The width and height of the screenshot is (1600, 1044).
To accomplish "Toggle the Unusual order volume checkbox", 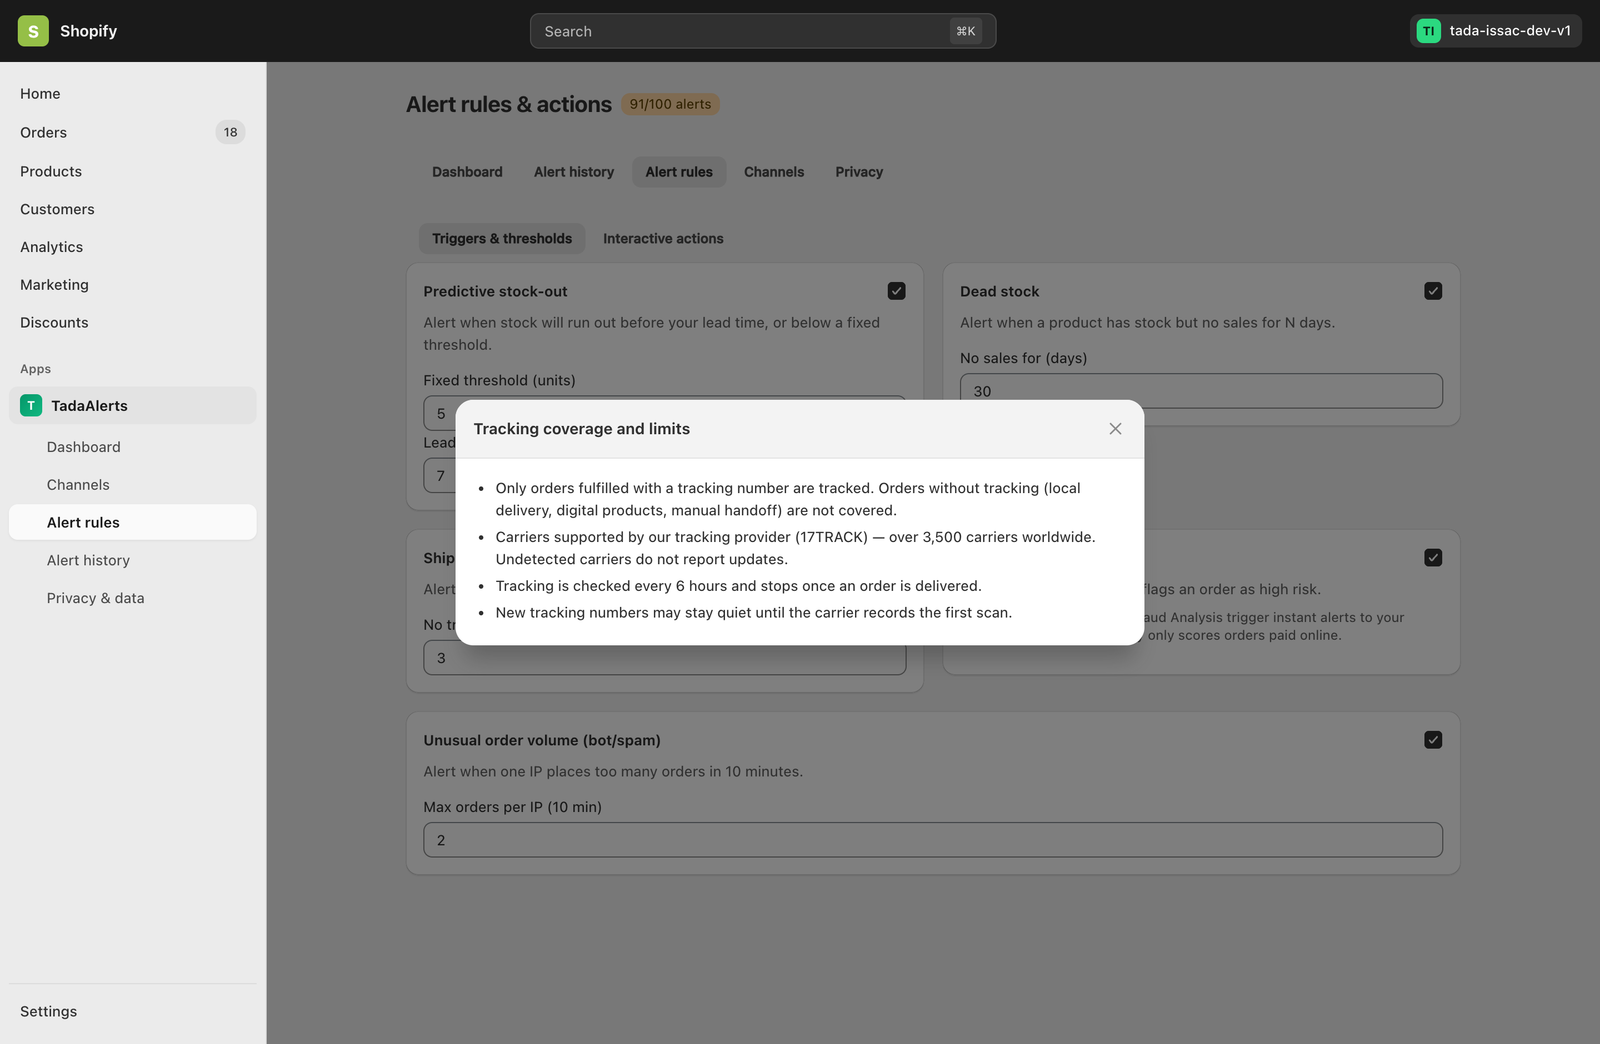I will 1433,740.
